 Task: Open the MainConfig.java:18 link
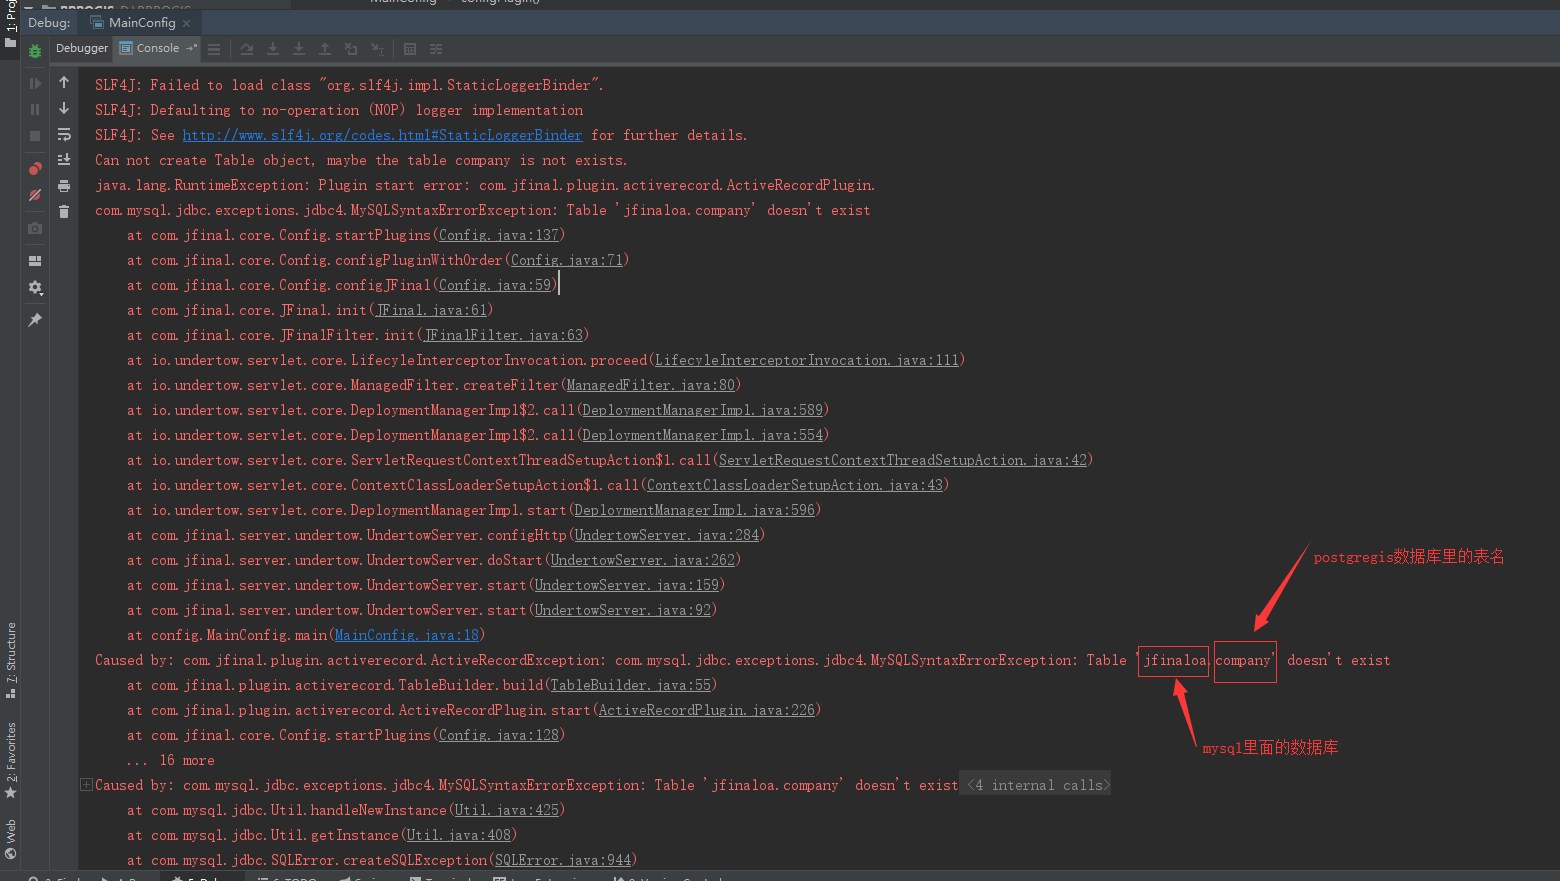pyautogui.click(x=407, y=635)
